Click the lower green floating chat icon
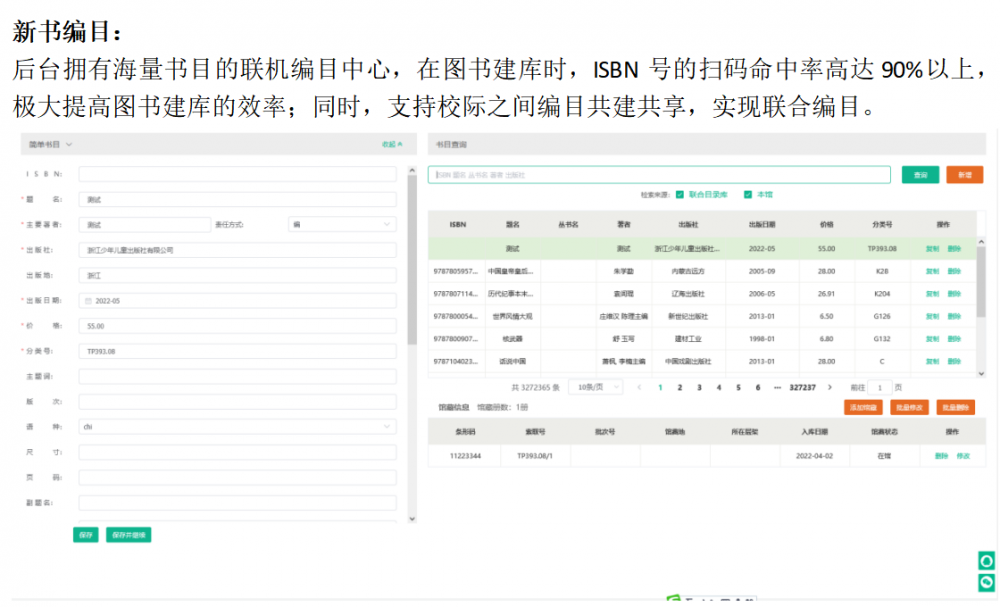This screenshot has width=1000, height=607. click(x=986, y=582)
